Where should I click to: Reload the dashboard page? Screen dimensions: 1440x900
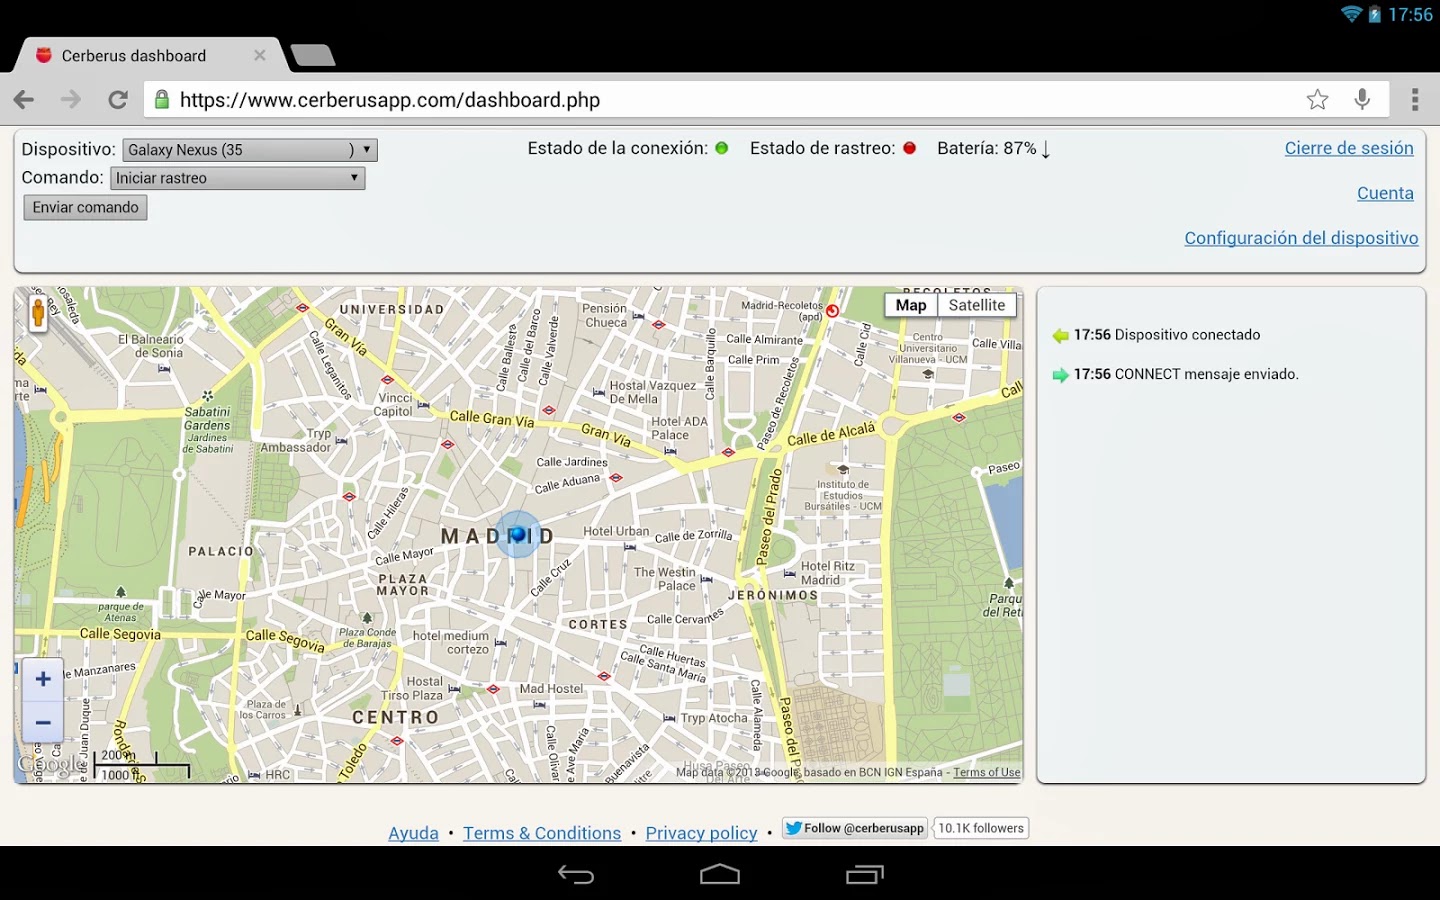(x=117, y=99)
